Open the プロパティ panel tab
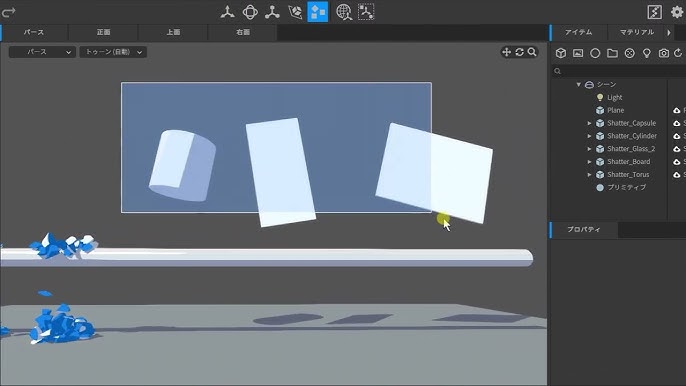Image resolution: width=686 pixels, height=386 pixels. pos(584,229)
